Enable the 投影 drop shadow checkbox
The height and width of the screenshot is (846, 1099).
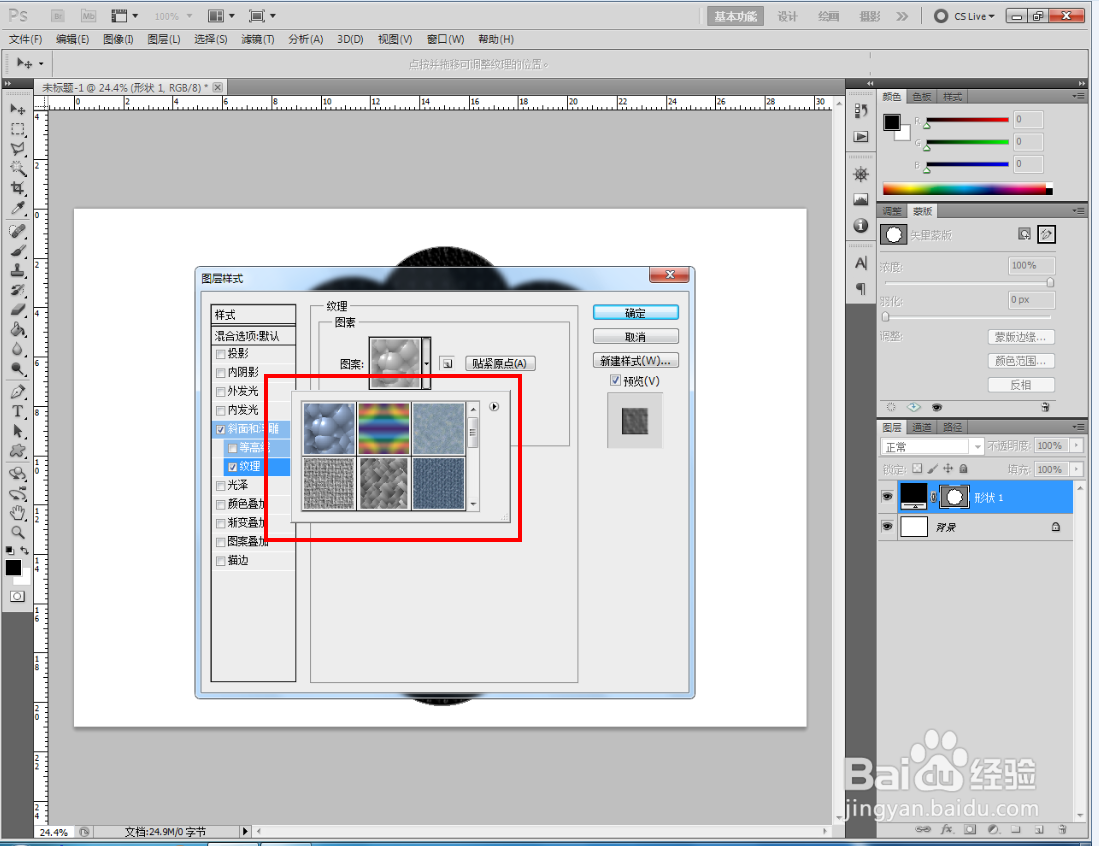[x=221, y=354]
